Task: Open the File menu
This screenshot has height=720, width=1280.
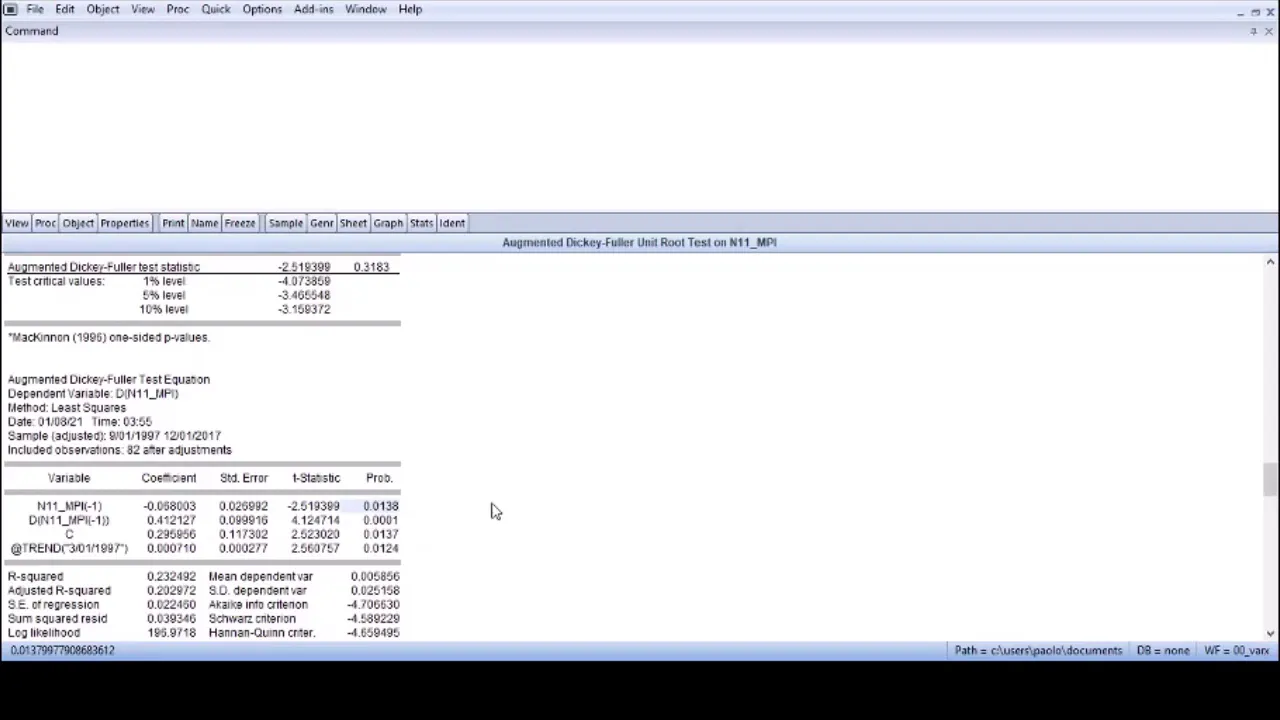Action: 34,9
